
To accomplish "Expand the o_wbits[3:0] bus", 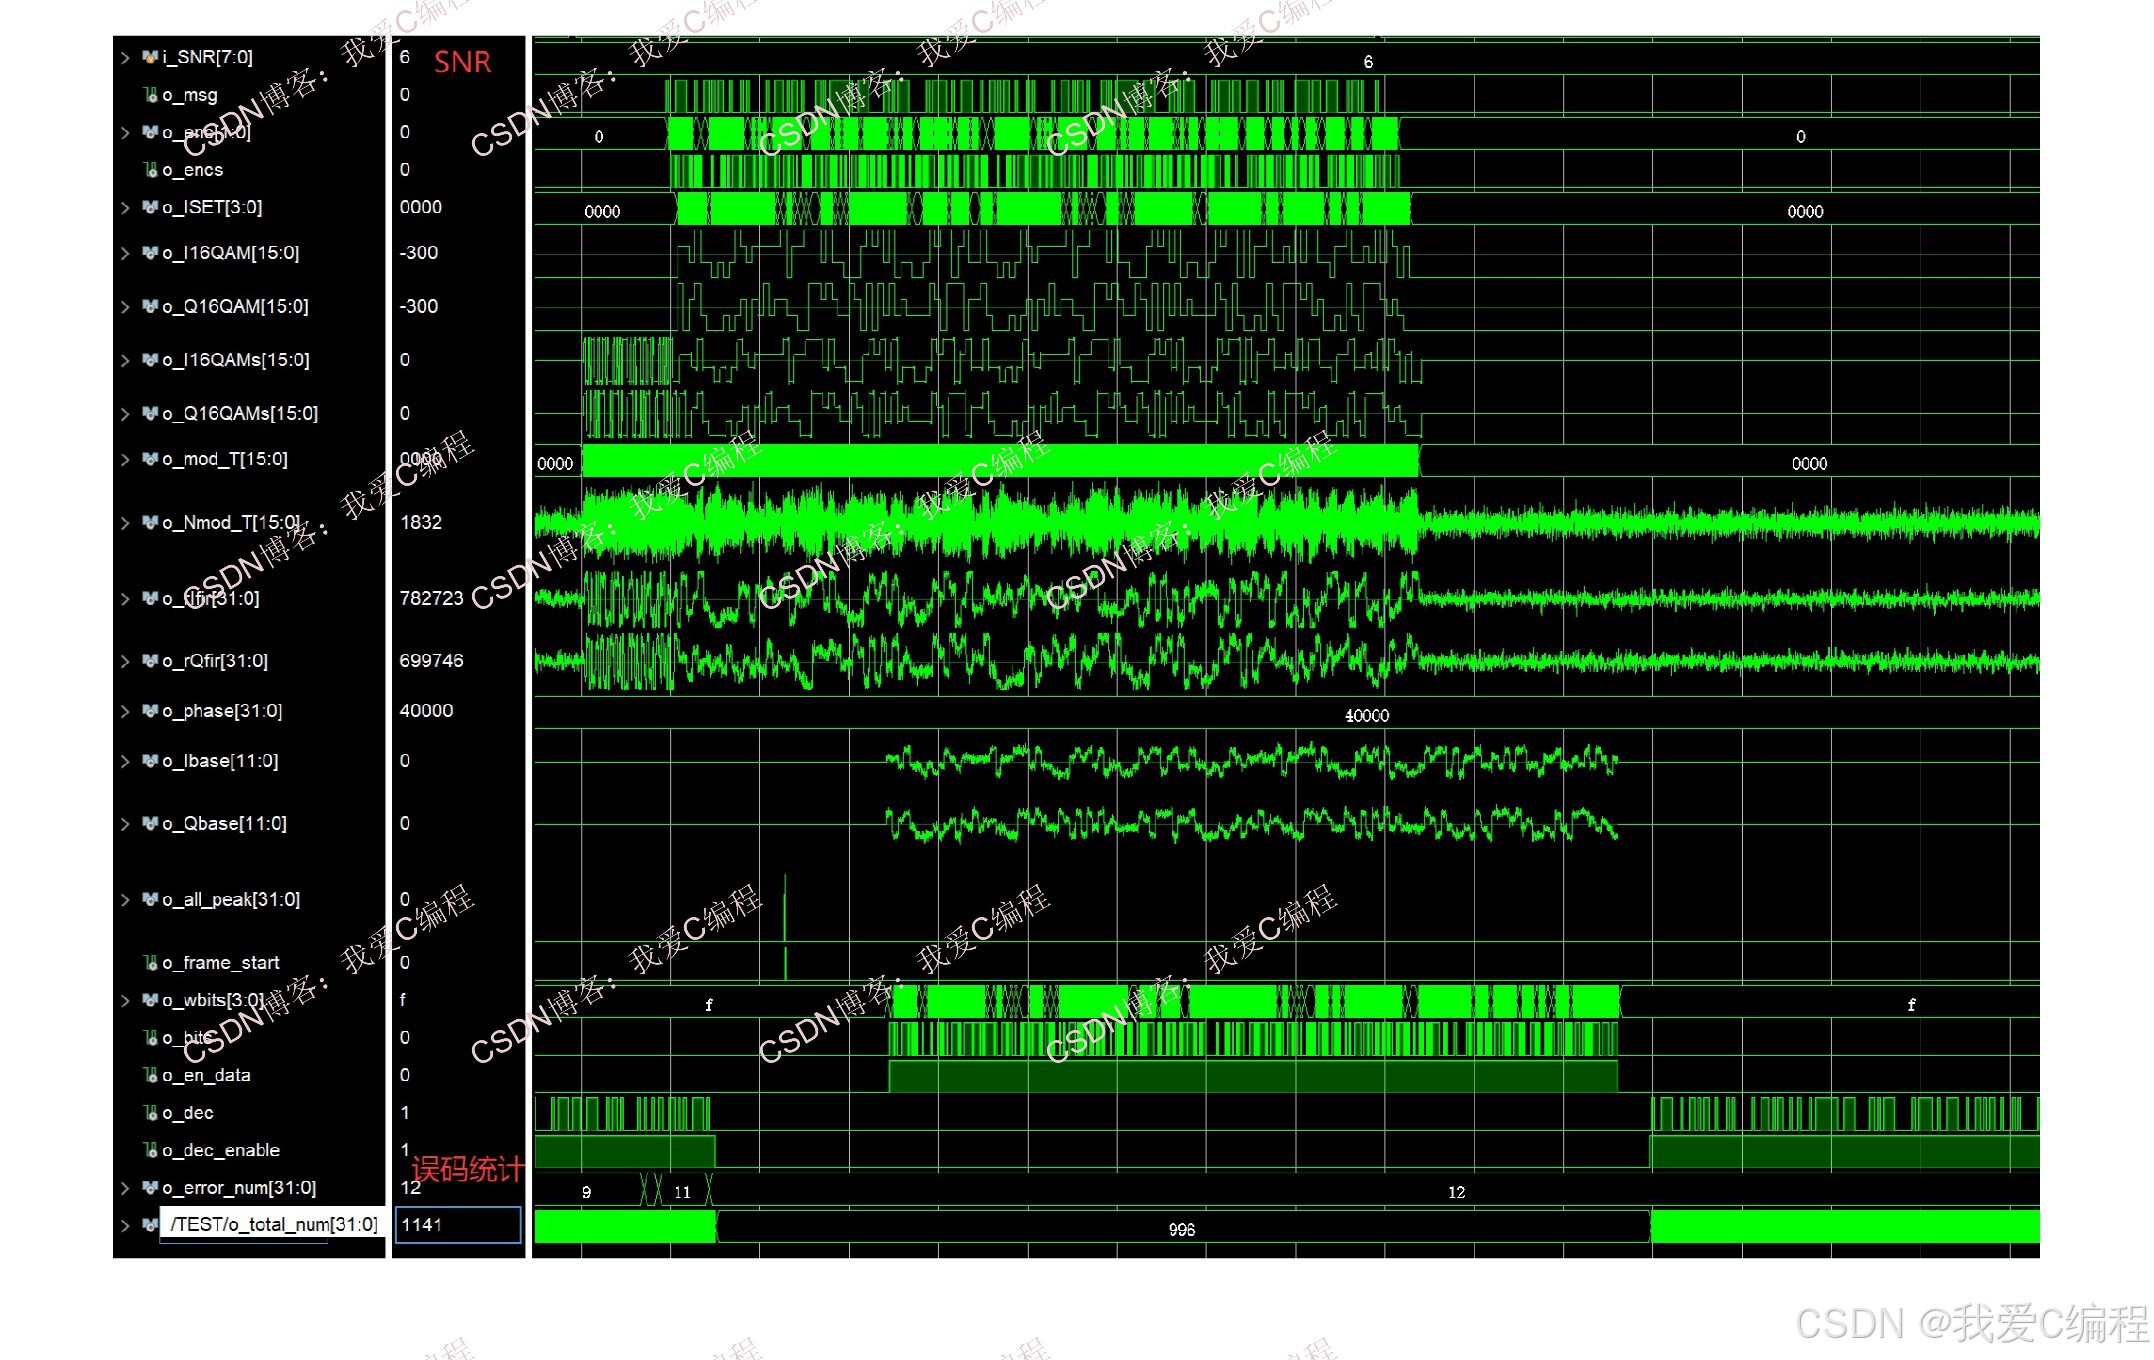I will pos(125,1001).
